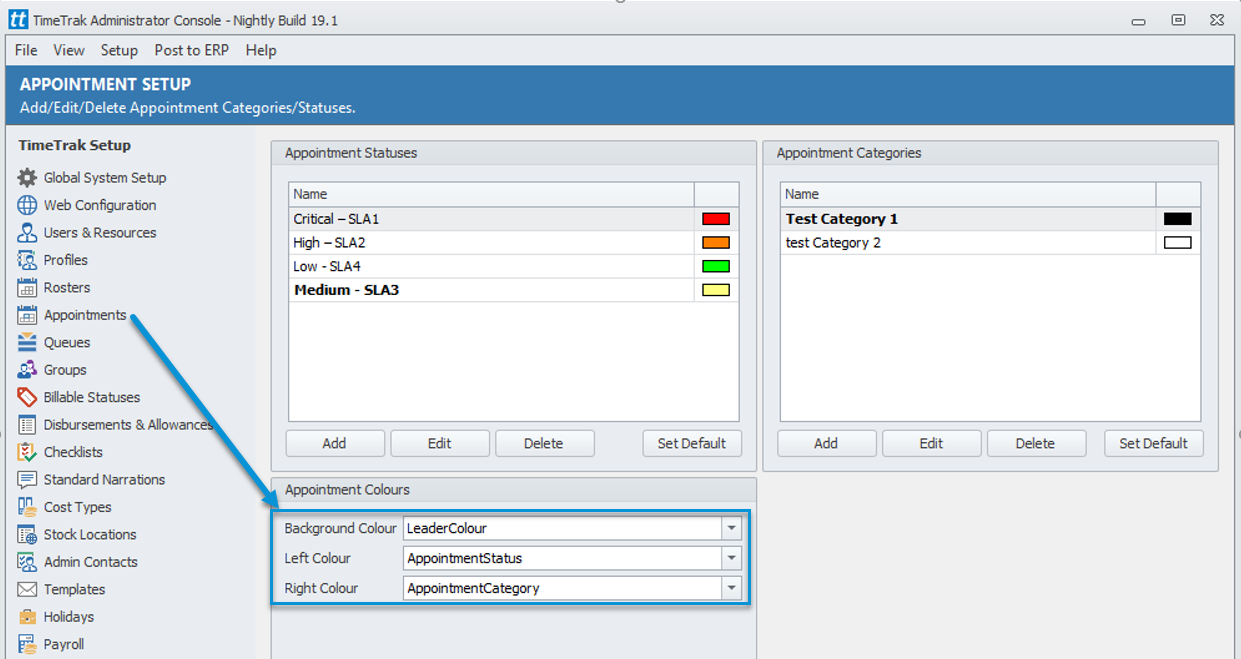Select the Critical – SLA1 status row
This screenshot has width=1241, height=659.
[514, 219]
